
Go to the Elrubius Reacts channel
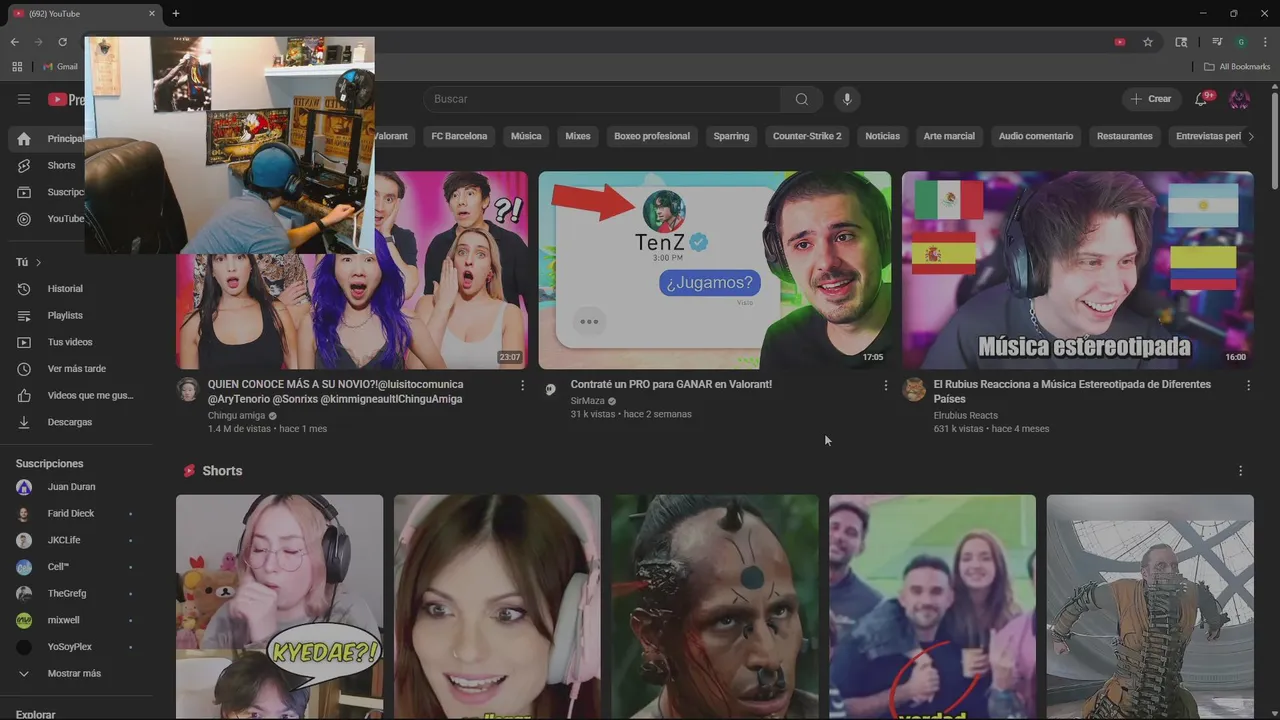coord(966,415)
